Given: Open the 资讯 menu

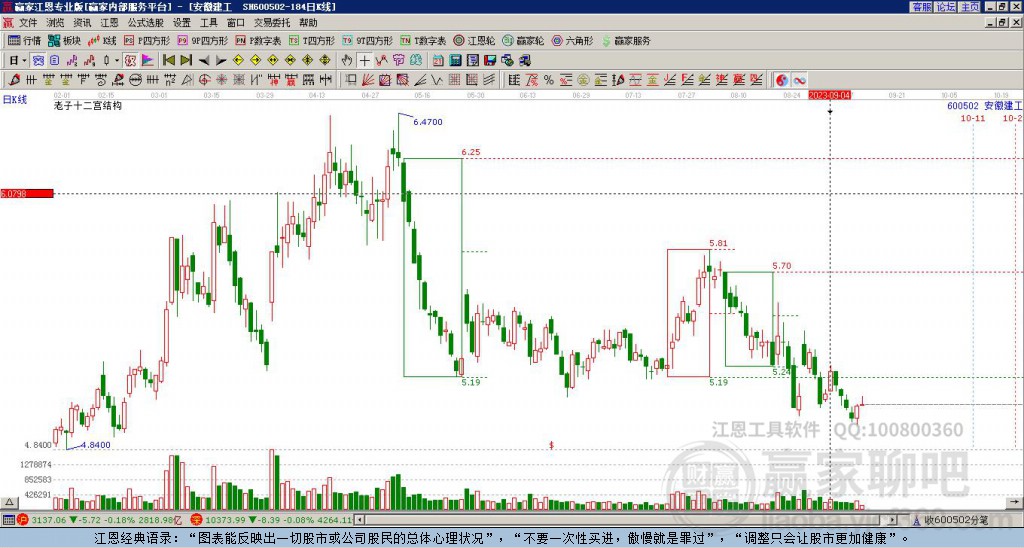Looking at the screenshot, I should click(x=82, y=22).
